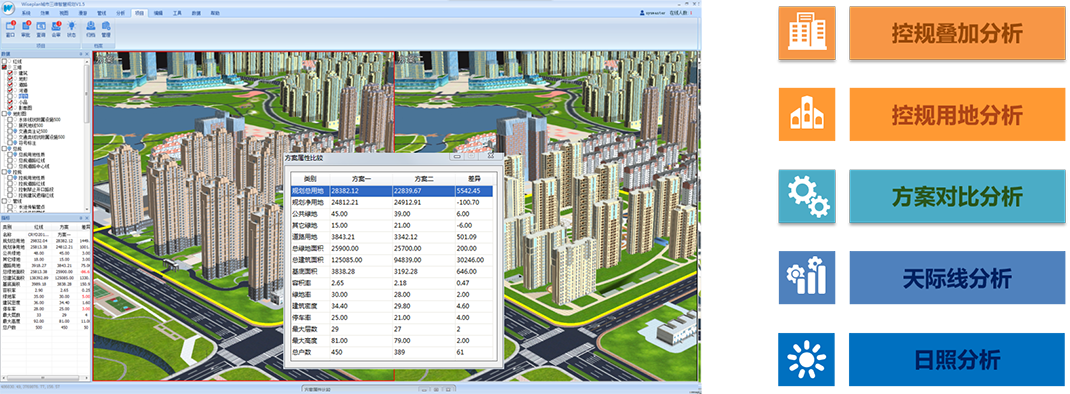Screen dimensions: 1070x394
Task: Click the 管理 icon in the ribbon
Action: [106, 26]
